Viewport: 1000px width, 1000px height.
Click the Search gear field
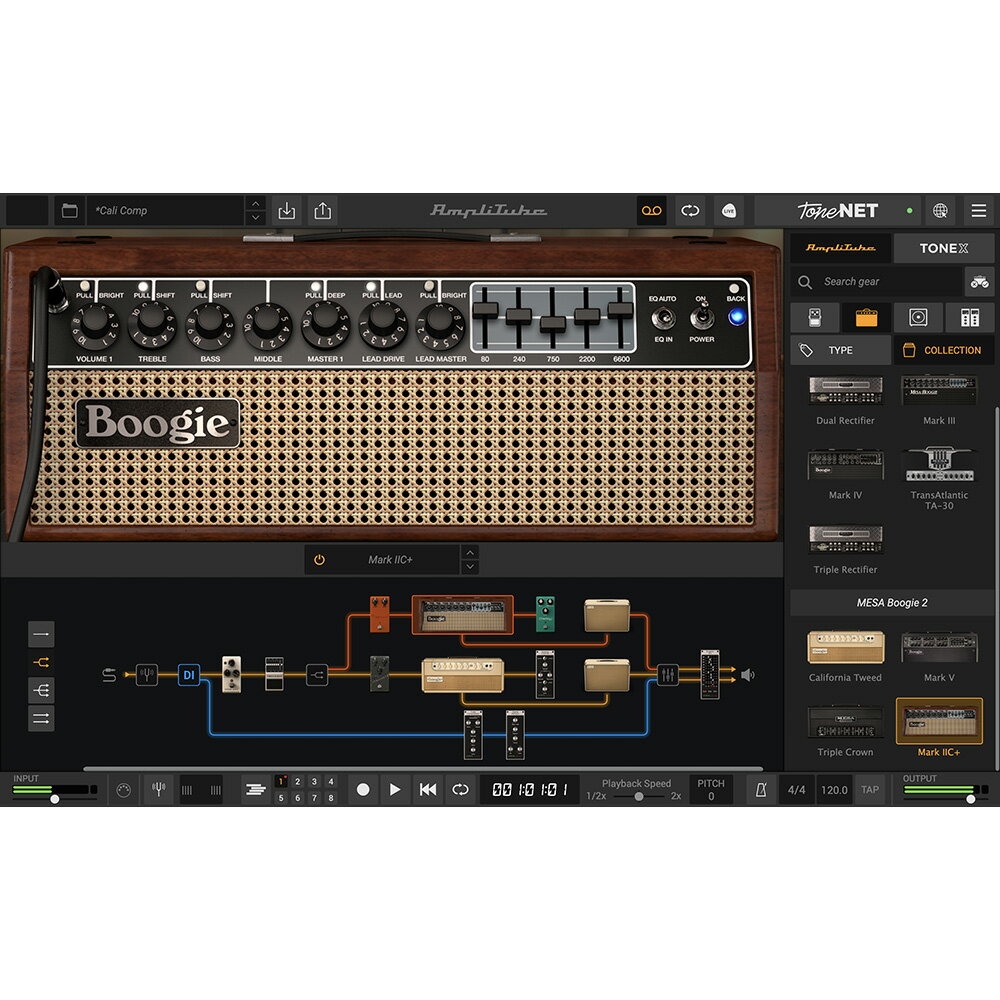pos(877,281)
